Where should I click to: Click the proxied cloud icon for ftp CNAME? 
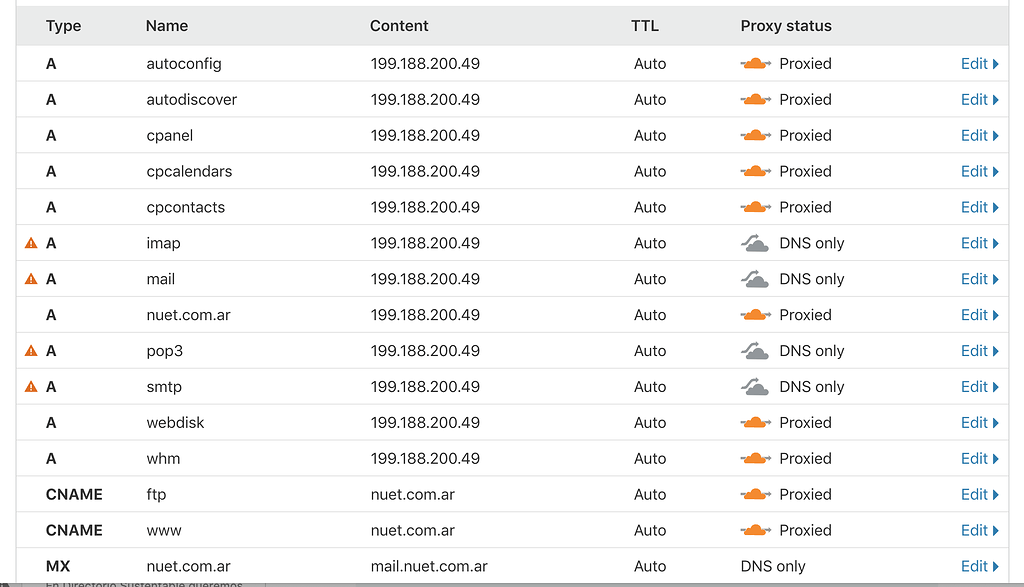pyautogui.click(x=755, y=494)
